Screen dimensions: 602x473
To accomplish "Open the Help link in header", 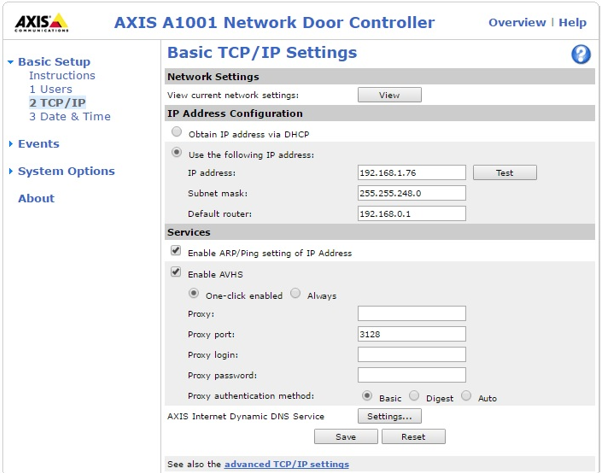I will 572,23.
